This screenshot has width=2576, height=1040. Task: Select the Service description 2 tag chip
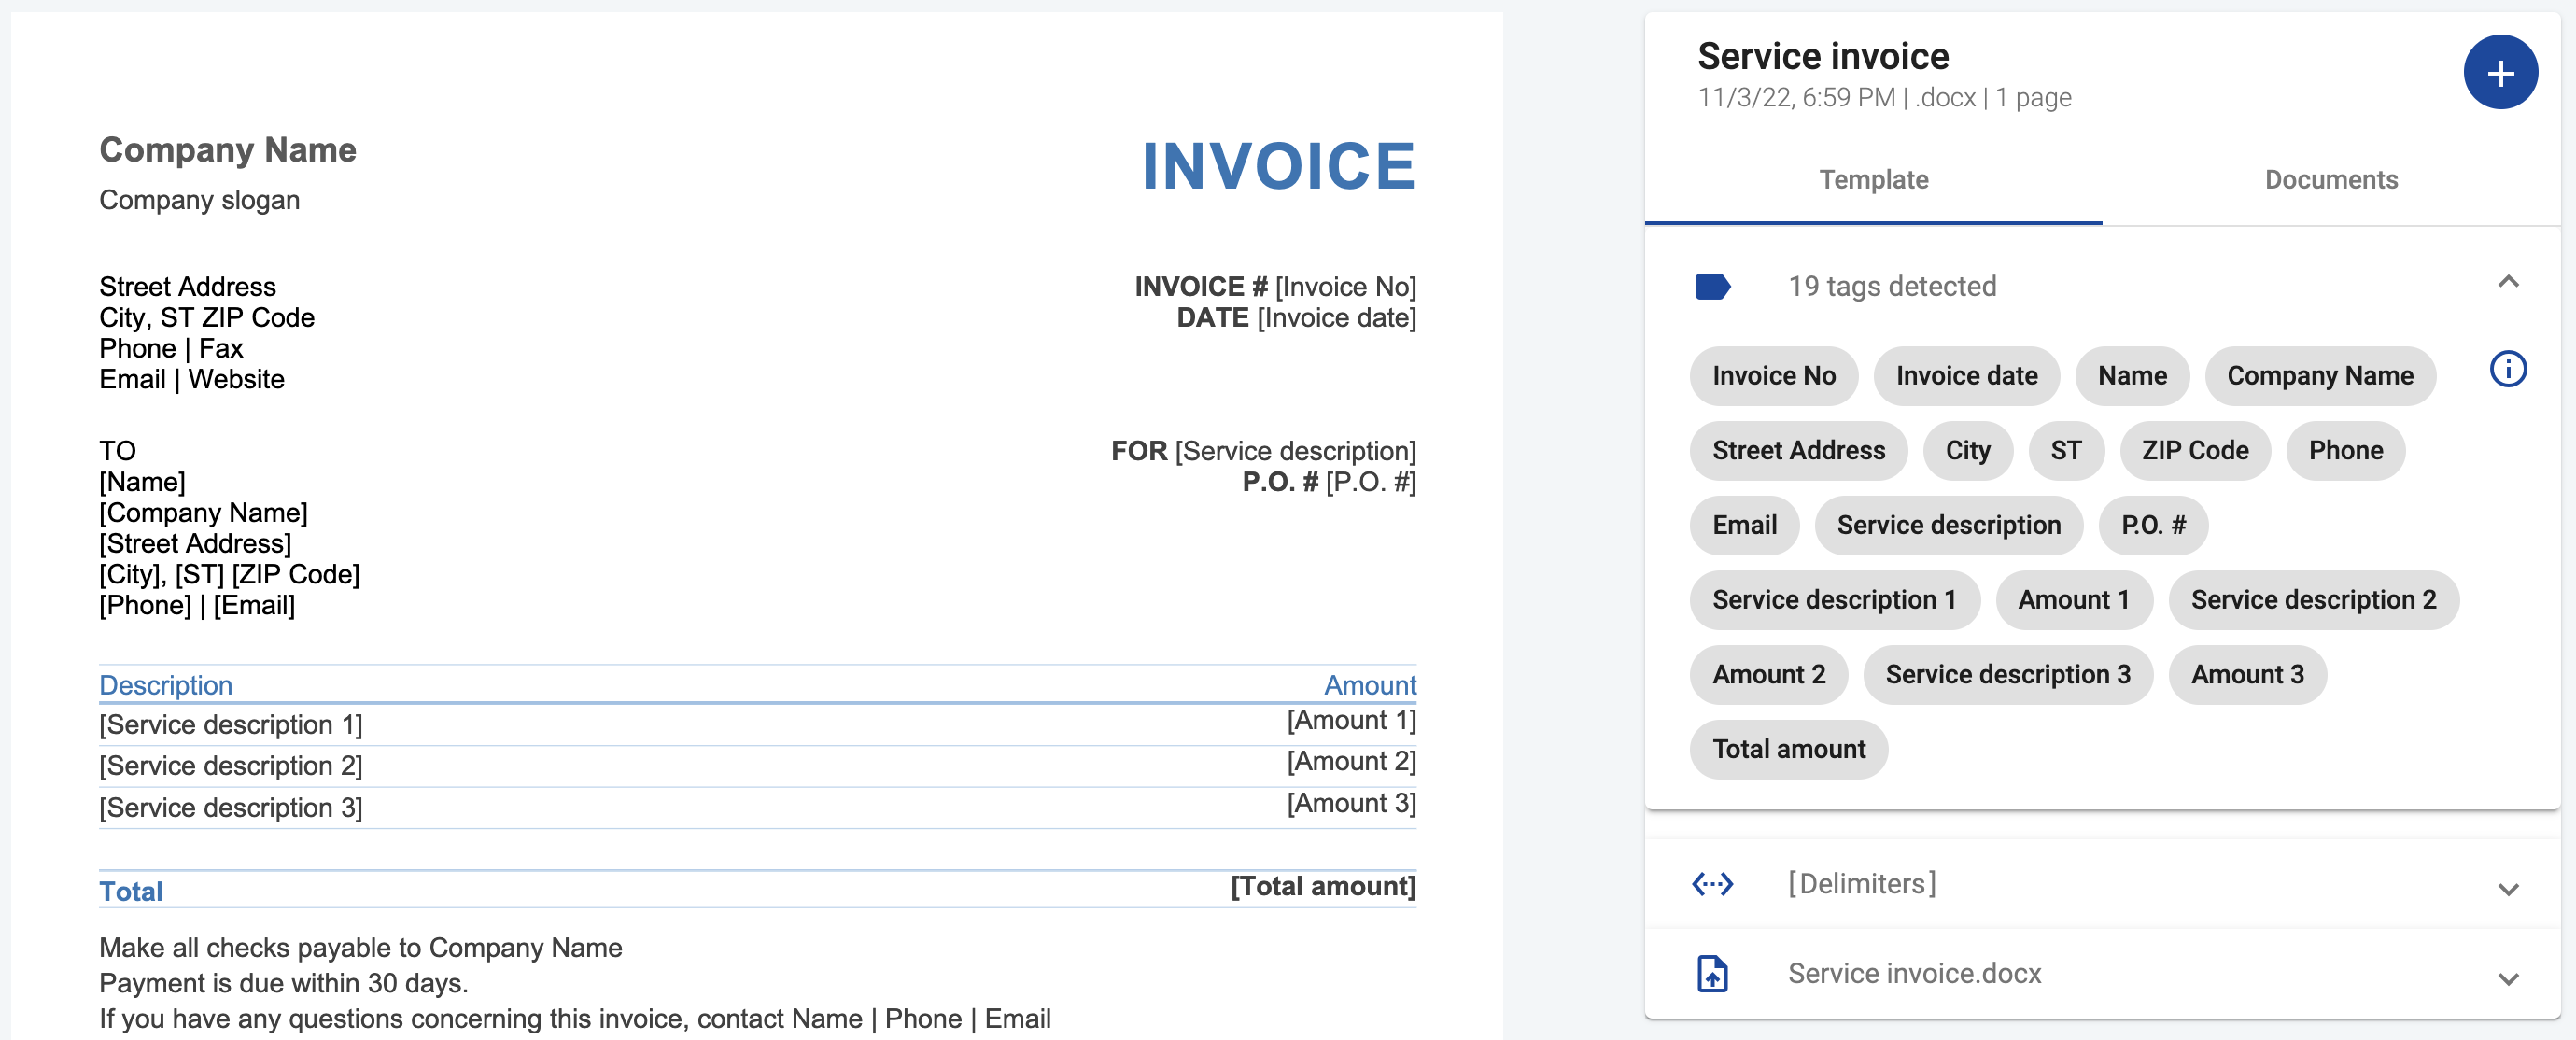[2313, 600]
